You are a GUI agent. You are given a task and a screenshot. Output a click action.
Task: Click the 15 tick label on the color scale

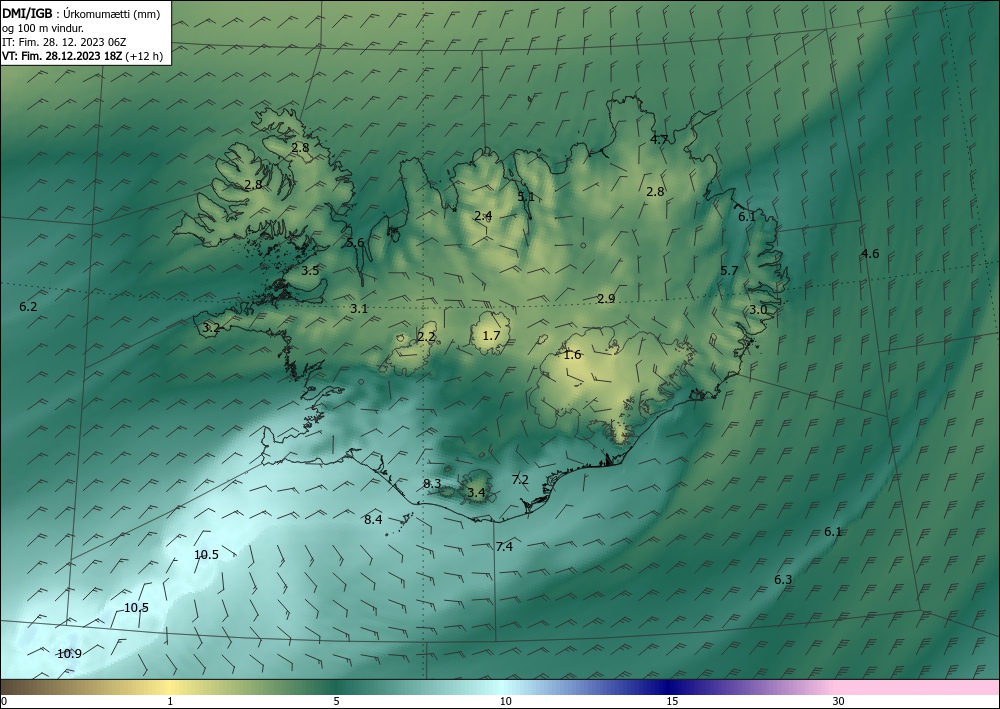tap(672, 701)
